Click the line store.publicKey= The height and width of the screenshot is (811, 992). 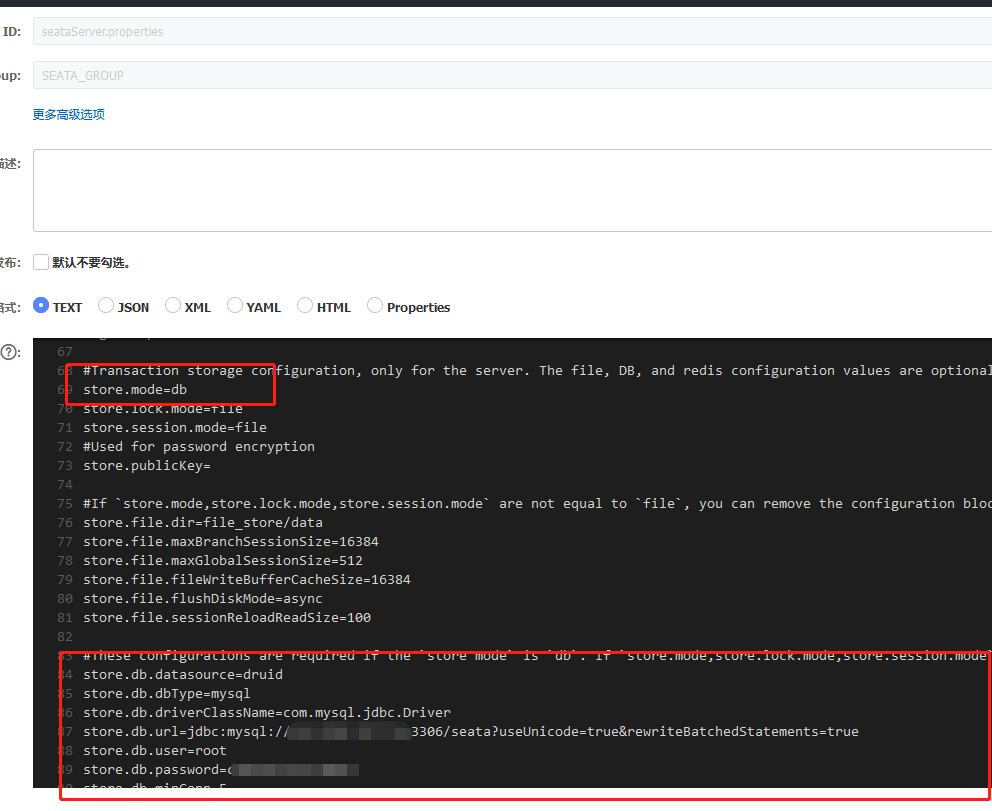tap(147, 466)
